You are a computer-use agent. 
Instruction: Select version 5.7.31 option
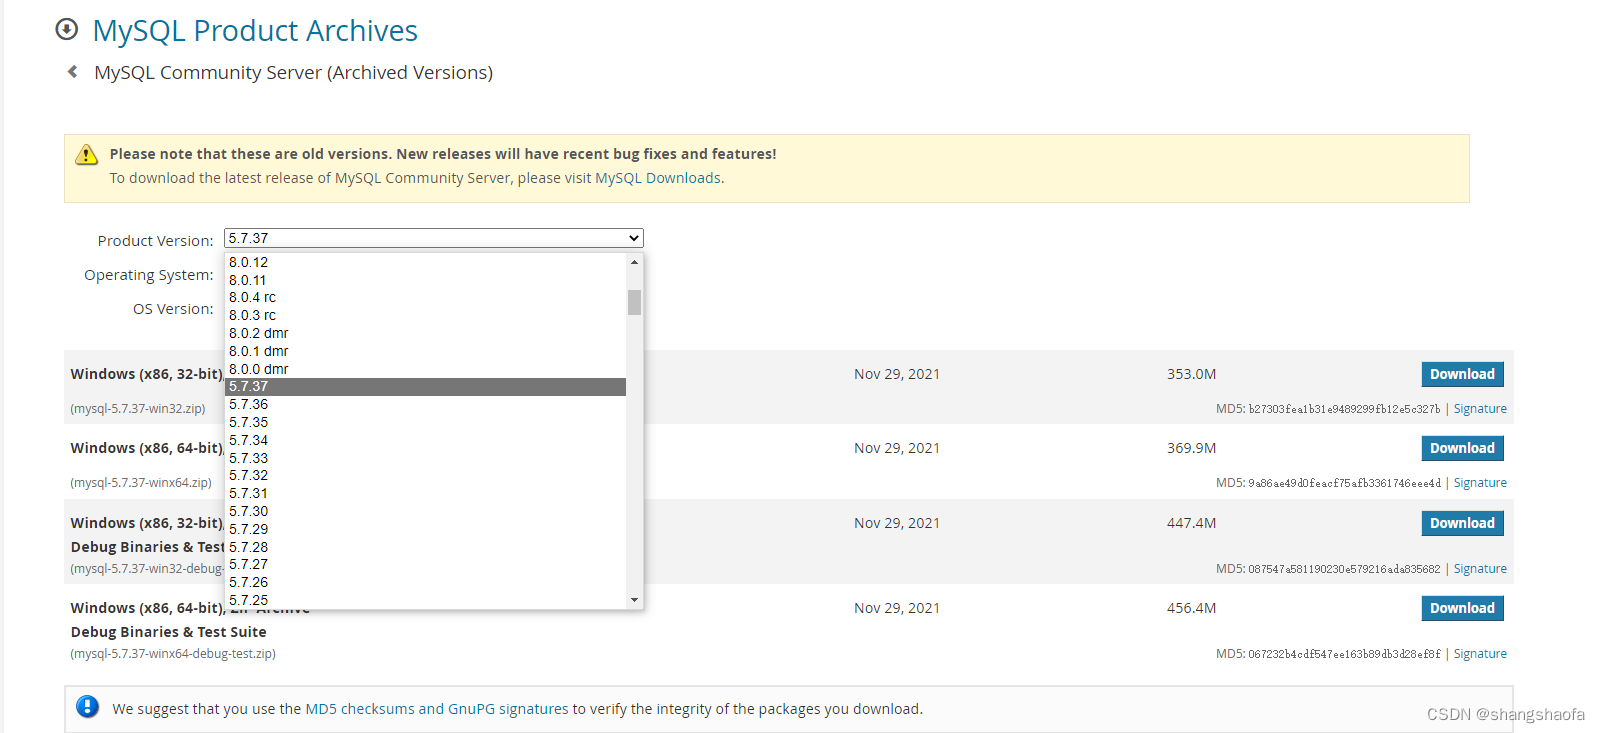[426, 493]
